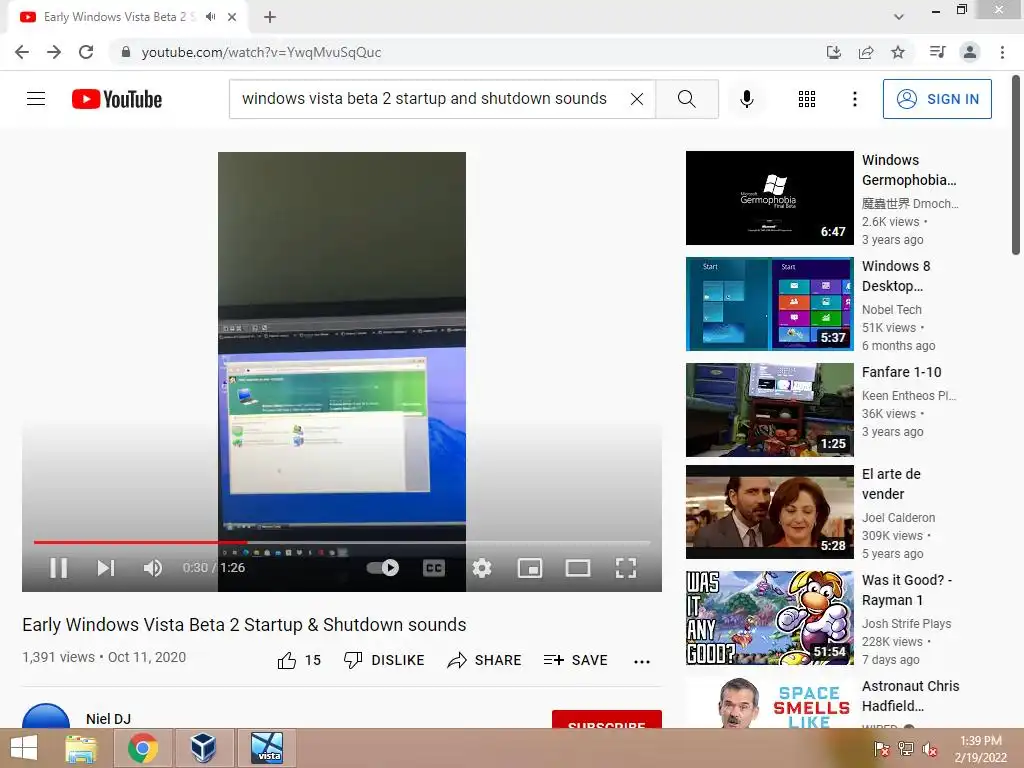
Task: Open YouTube settings three-dot menu
Action: (x=854, y=99)
